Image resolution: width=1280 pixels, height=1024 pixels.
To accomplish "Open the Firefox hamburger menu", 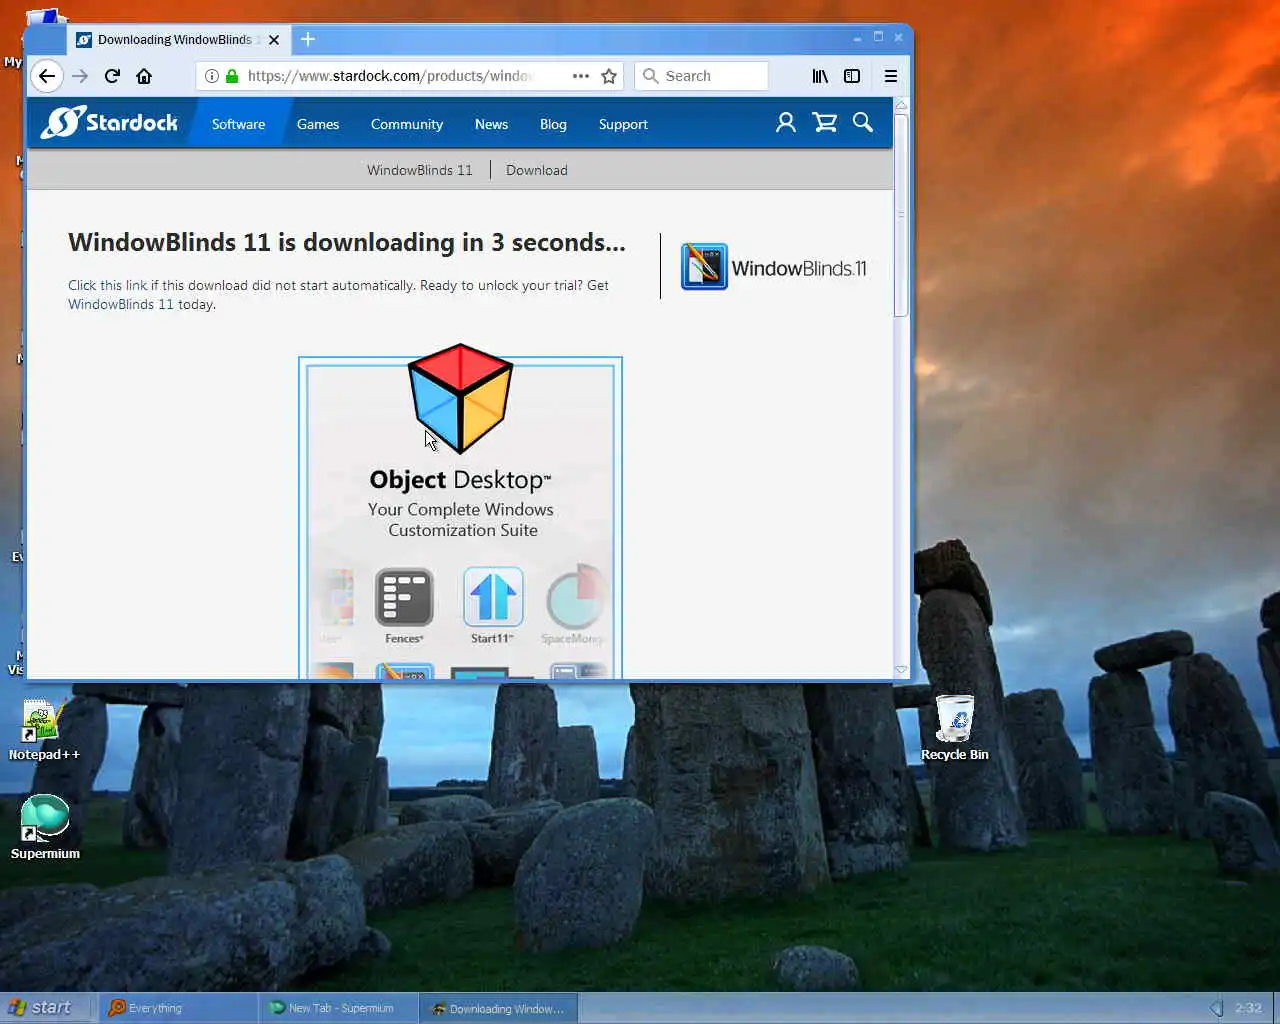I will click(x=890, y=76).
